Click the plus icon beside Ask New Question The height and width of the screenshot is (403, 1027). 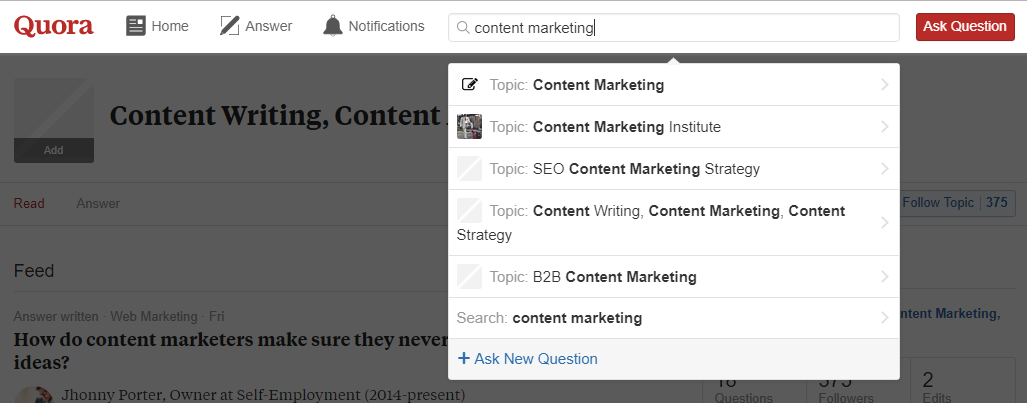(463, 359)
